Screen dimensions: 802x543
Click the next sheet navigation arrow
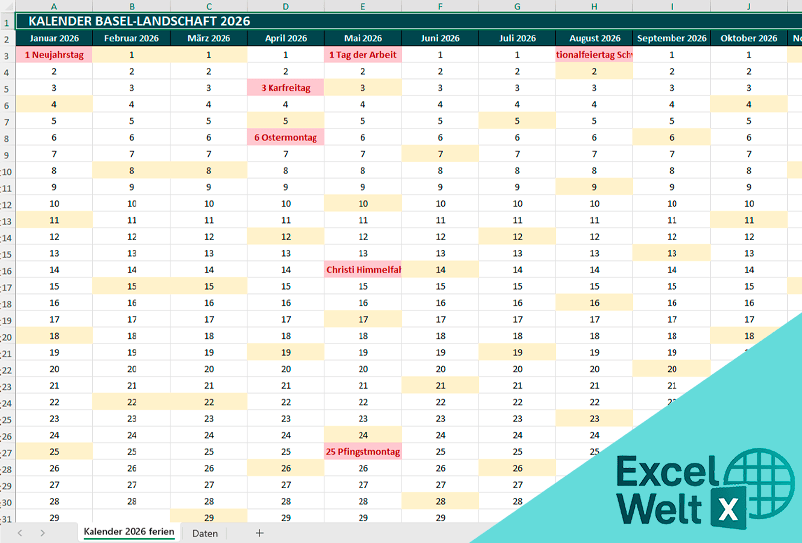pyautogui.click(x=42, y=533)
